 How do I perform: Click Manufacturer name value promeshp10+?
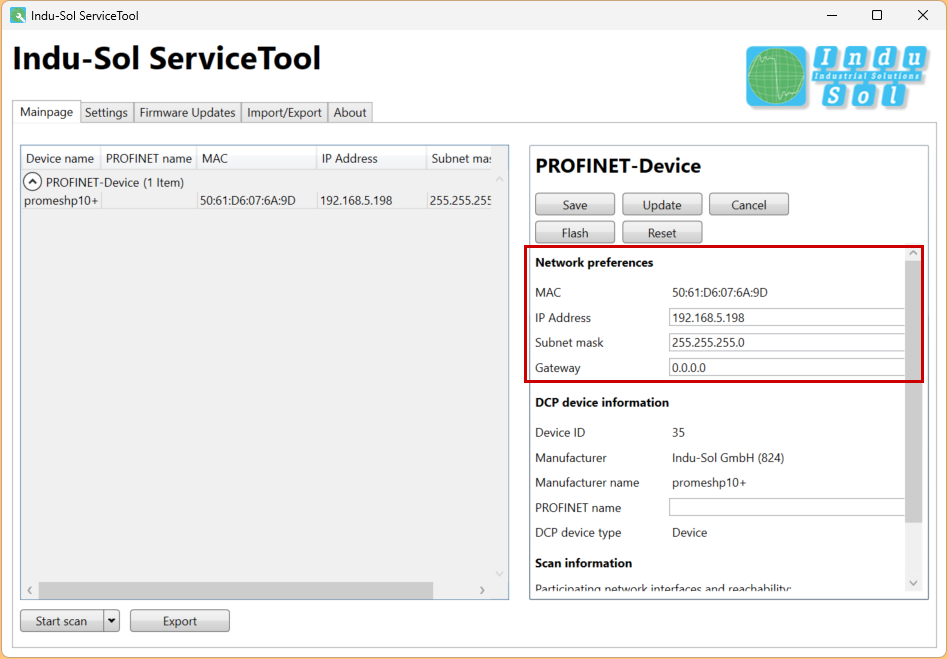pyautogui.click(x=709, y=482)
